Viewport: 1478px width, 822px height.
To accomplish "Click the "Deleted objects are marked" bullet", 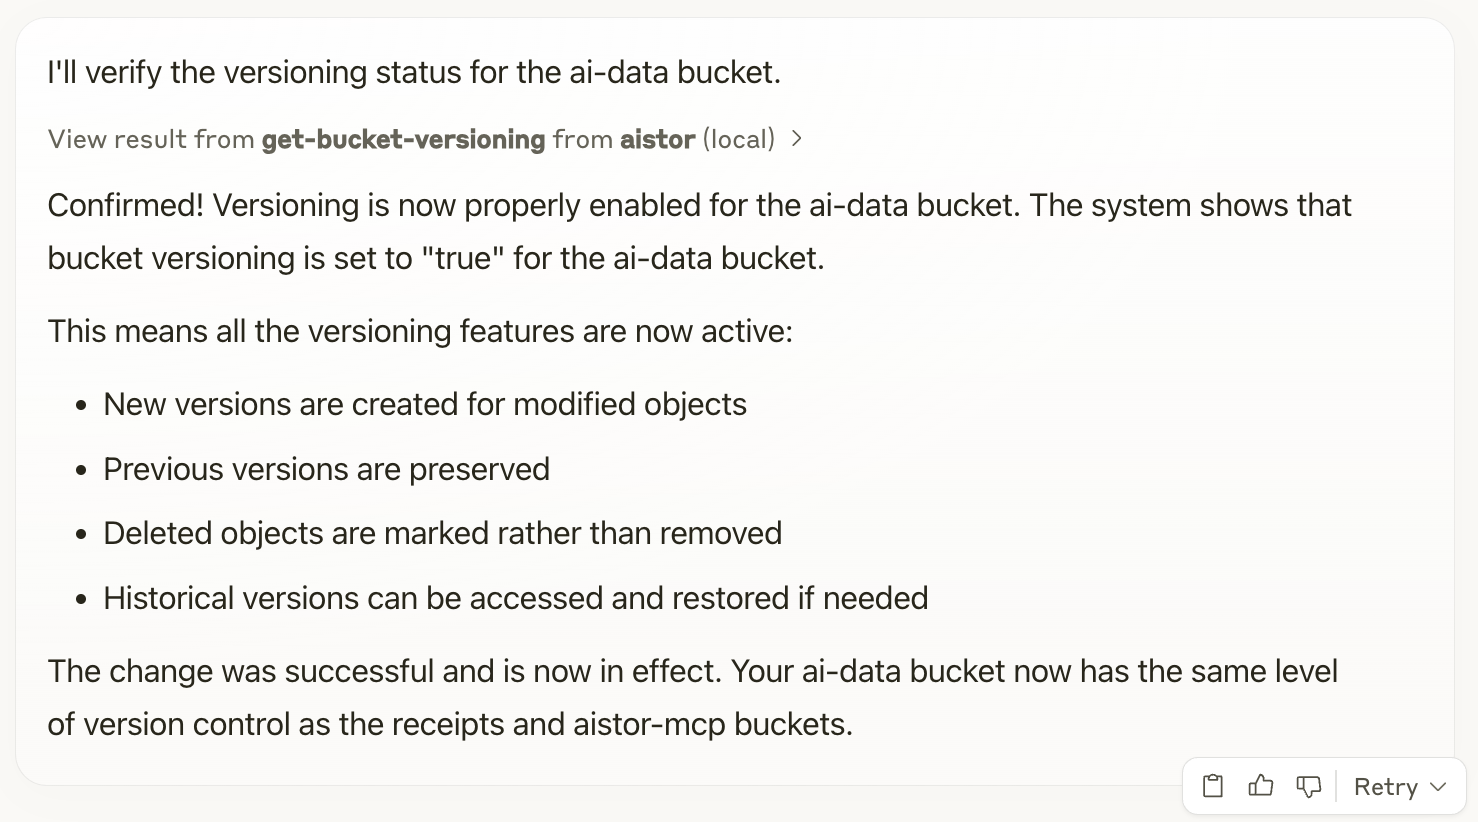I will coord(442,533).
